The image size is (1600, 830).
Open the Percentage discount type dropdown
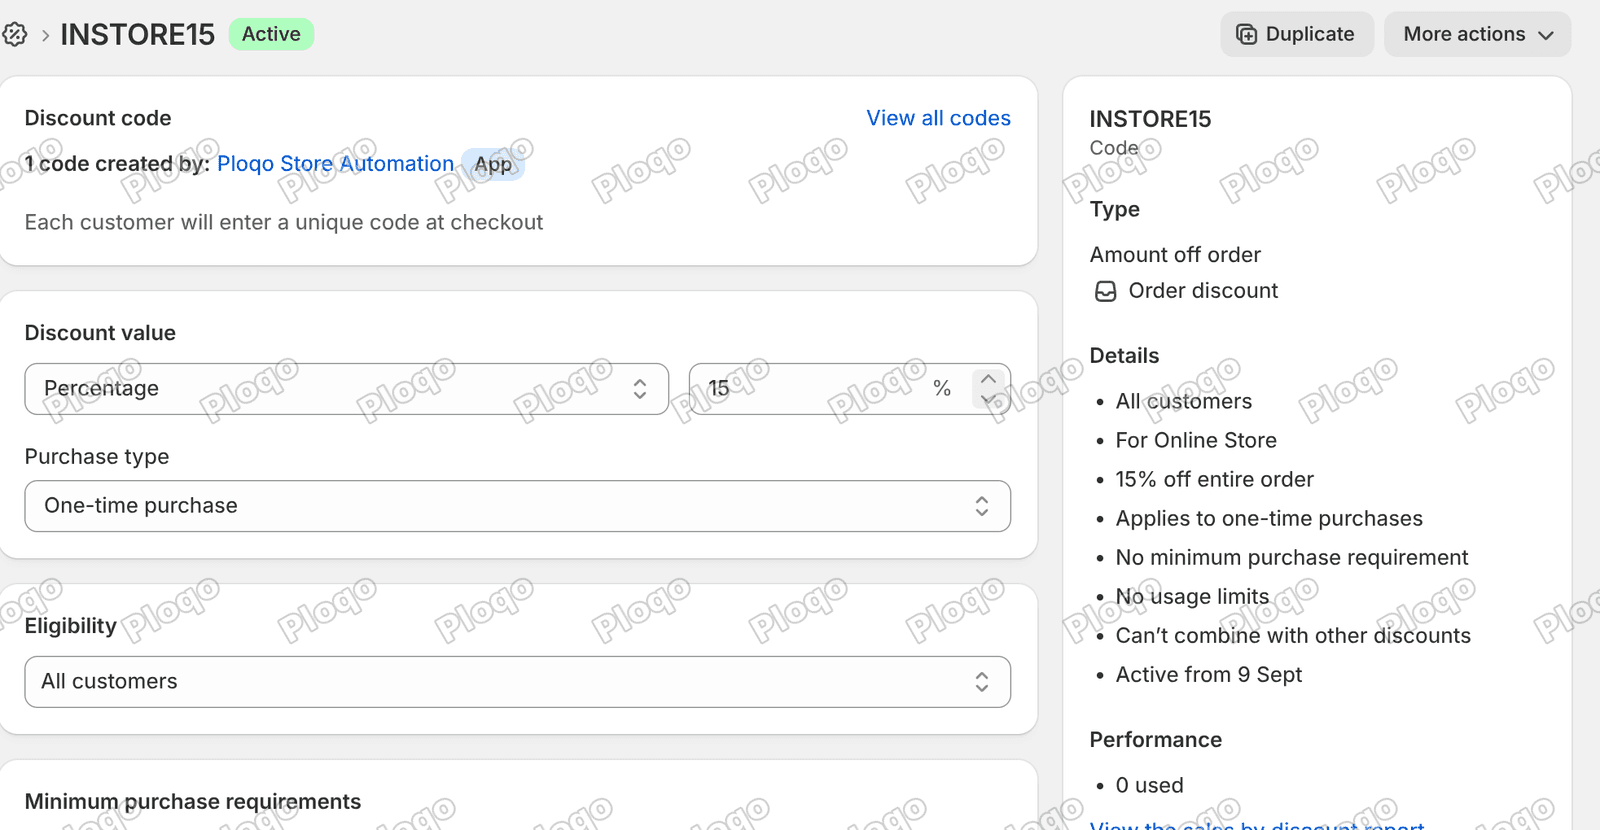point(346,389)
